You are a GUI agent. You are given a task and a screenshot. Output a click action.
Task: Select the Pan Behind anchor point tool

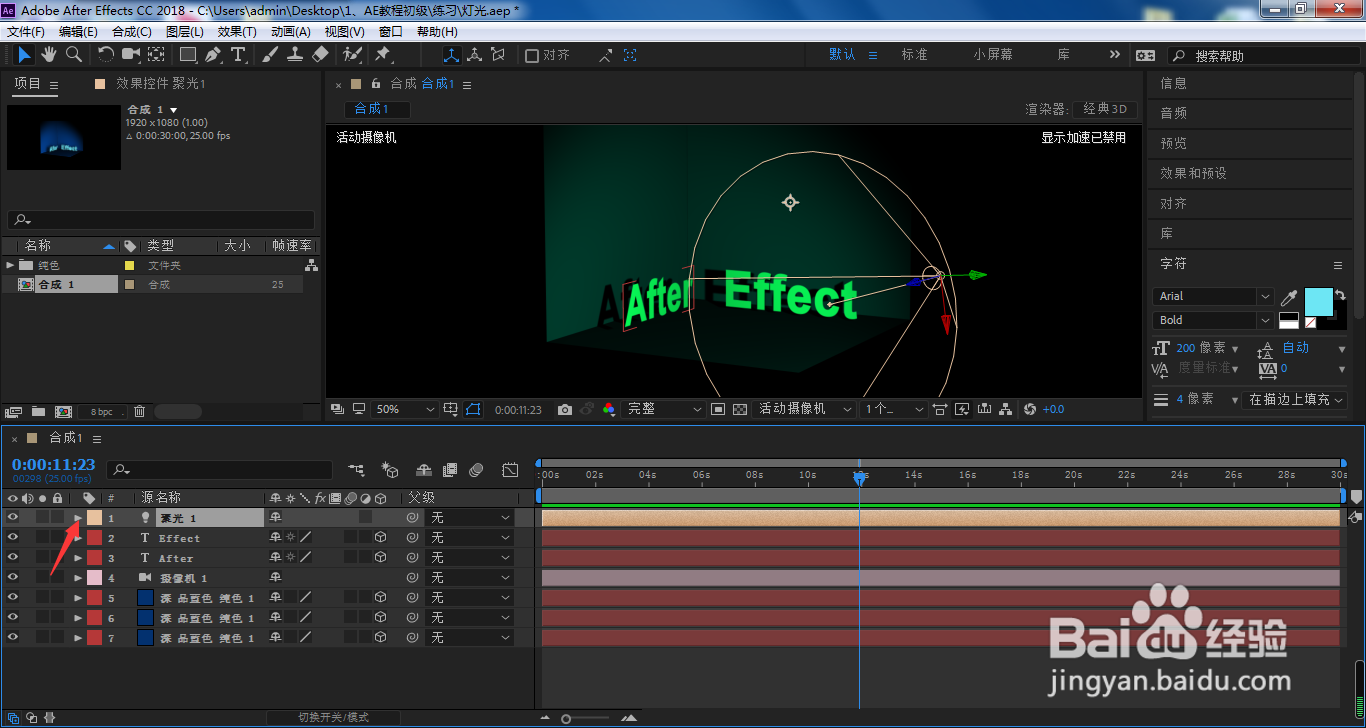[x=156, y=54]
